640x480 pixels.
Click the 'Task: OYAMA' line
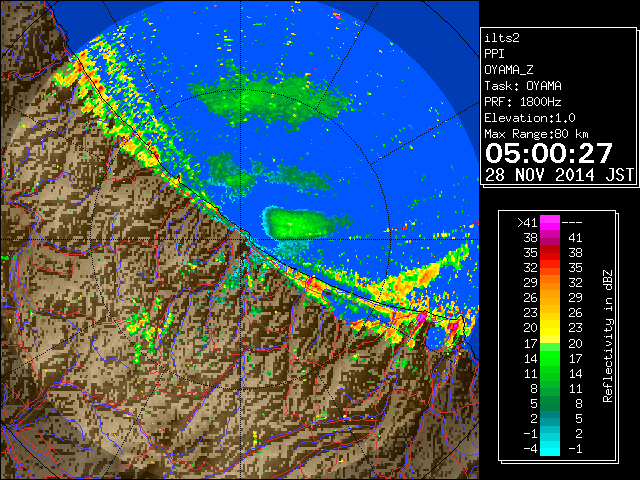pyautogui.click(x=523, y=86)
